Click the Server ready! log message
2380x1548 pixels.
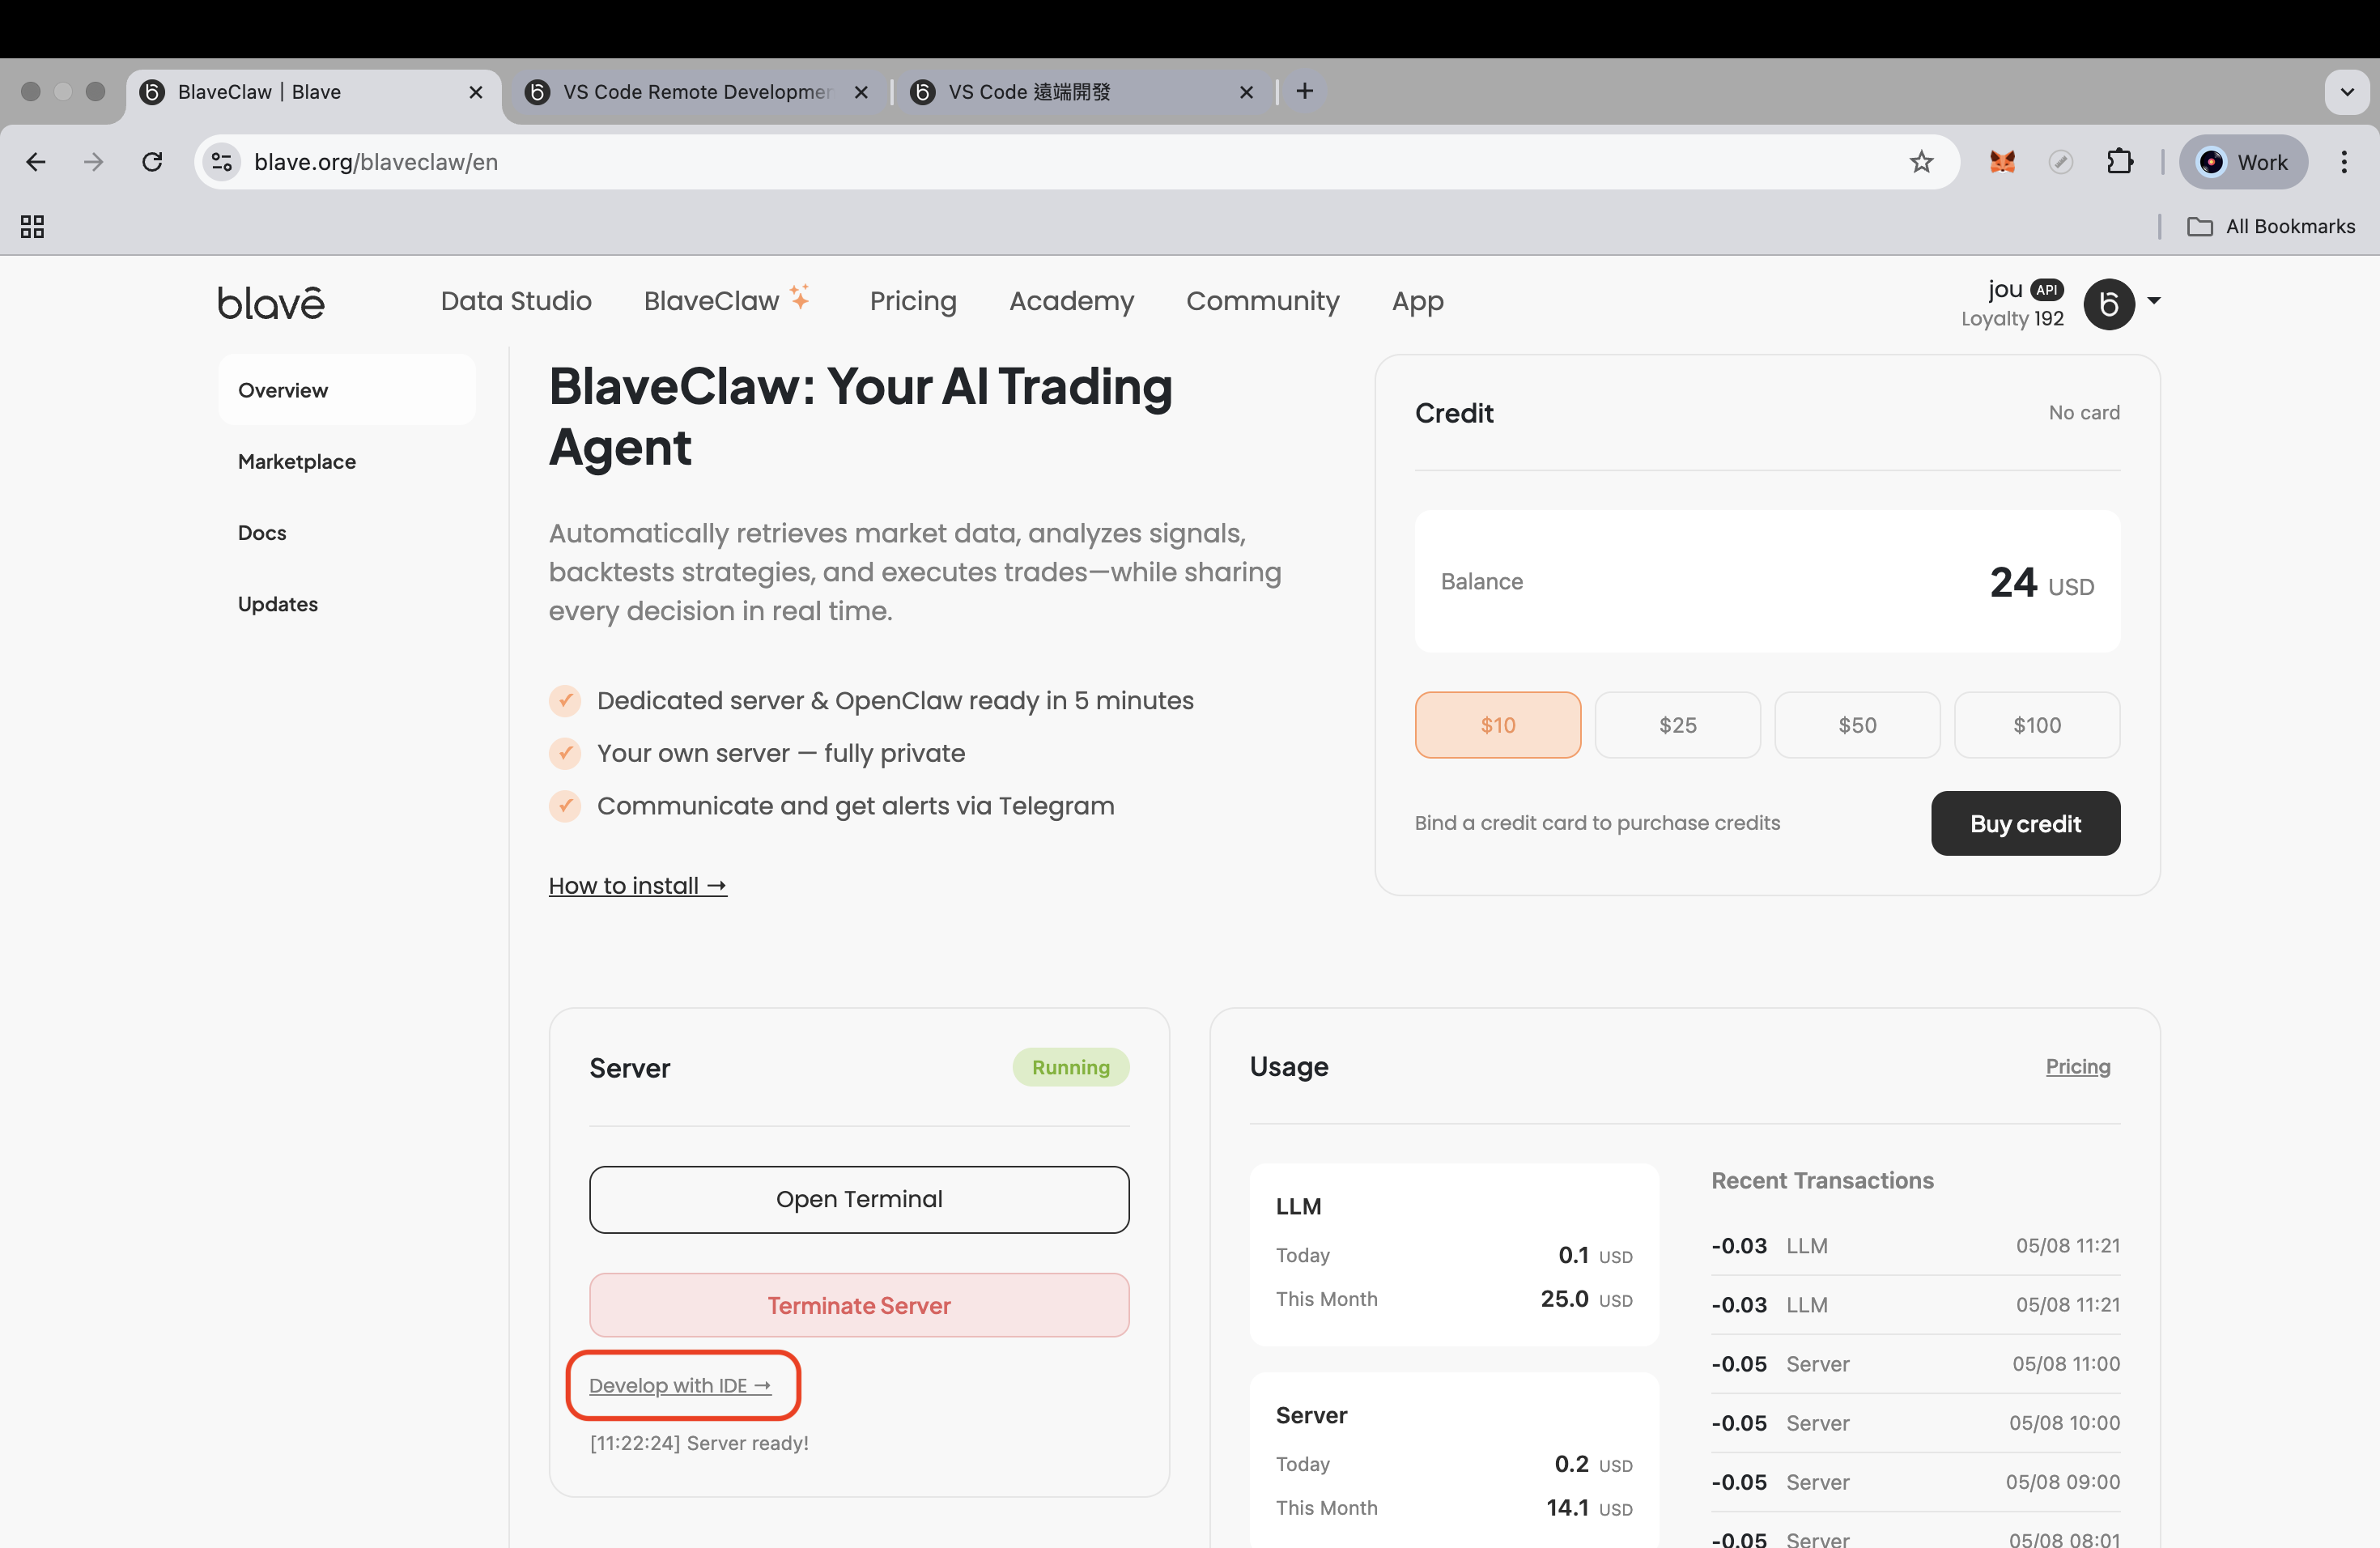click(x=698, y=1443)
